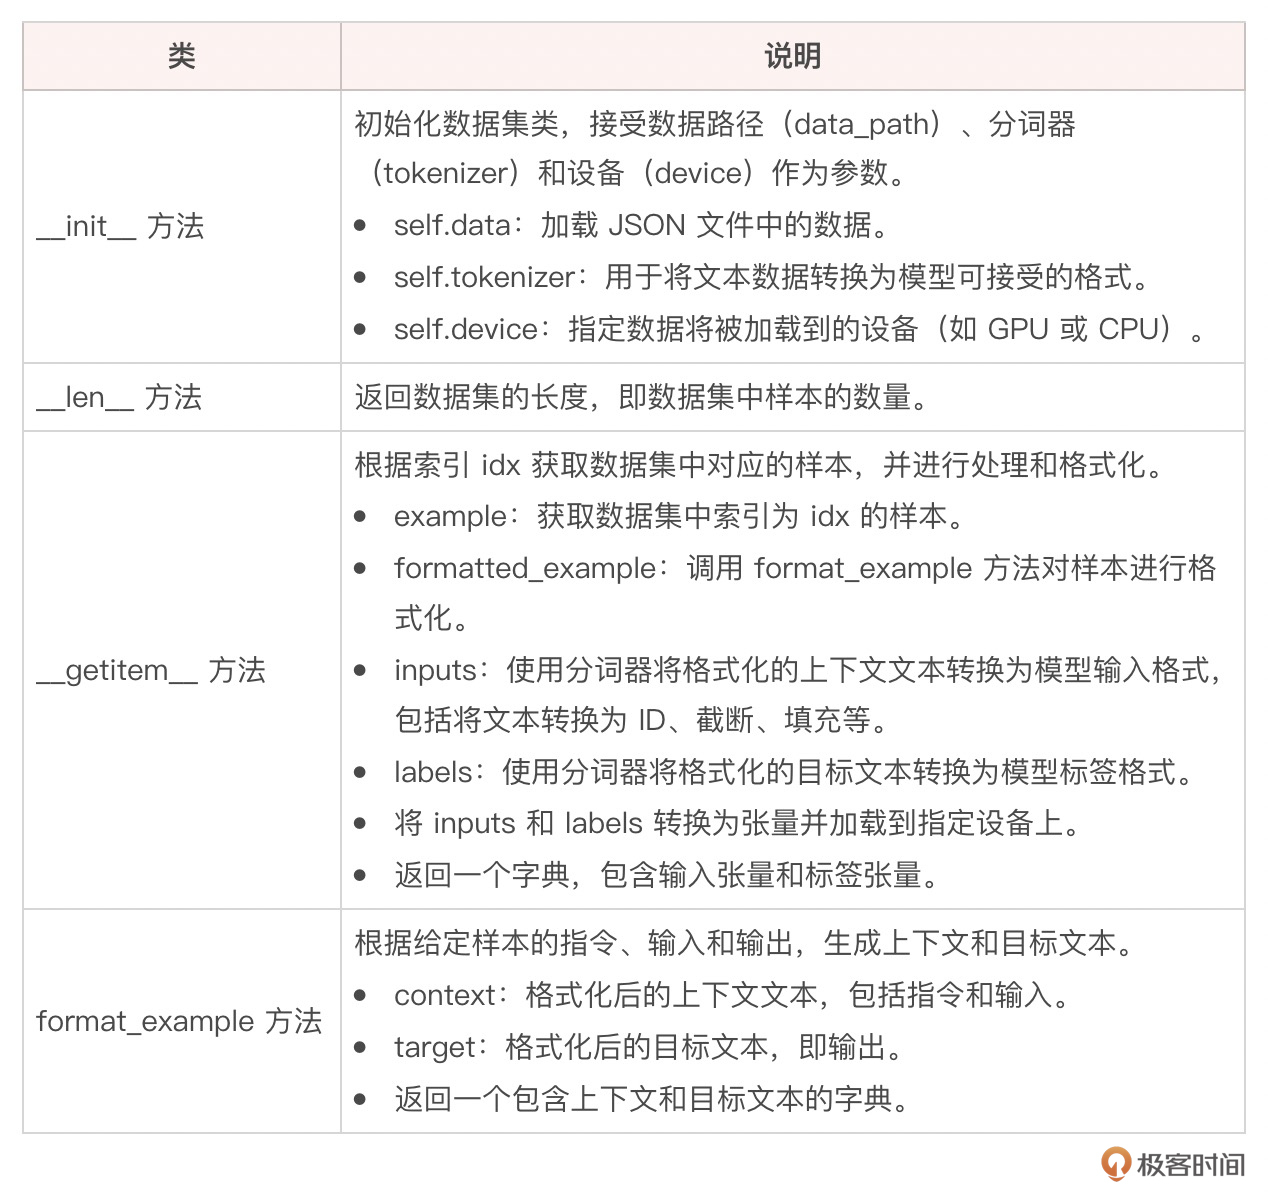Select the __getitem__ 方法 cell
Image resolution: width=1268 pixels, height=1193 pixels.
[x=151, y=670]
